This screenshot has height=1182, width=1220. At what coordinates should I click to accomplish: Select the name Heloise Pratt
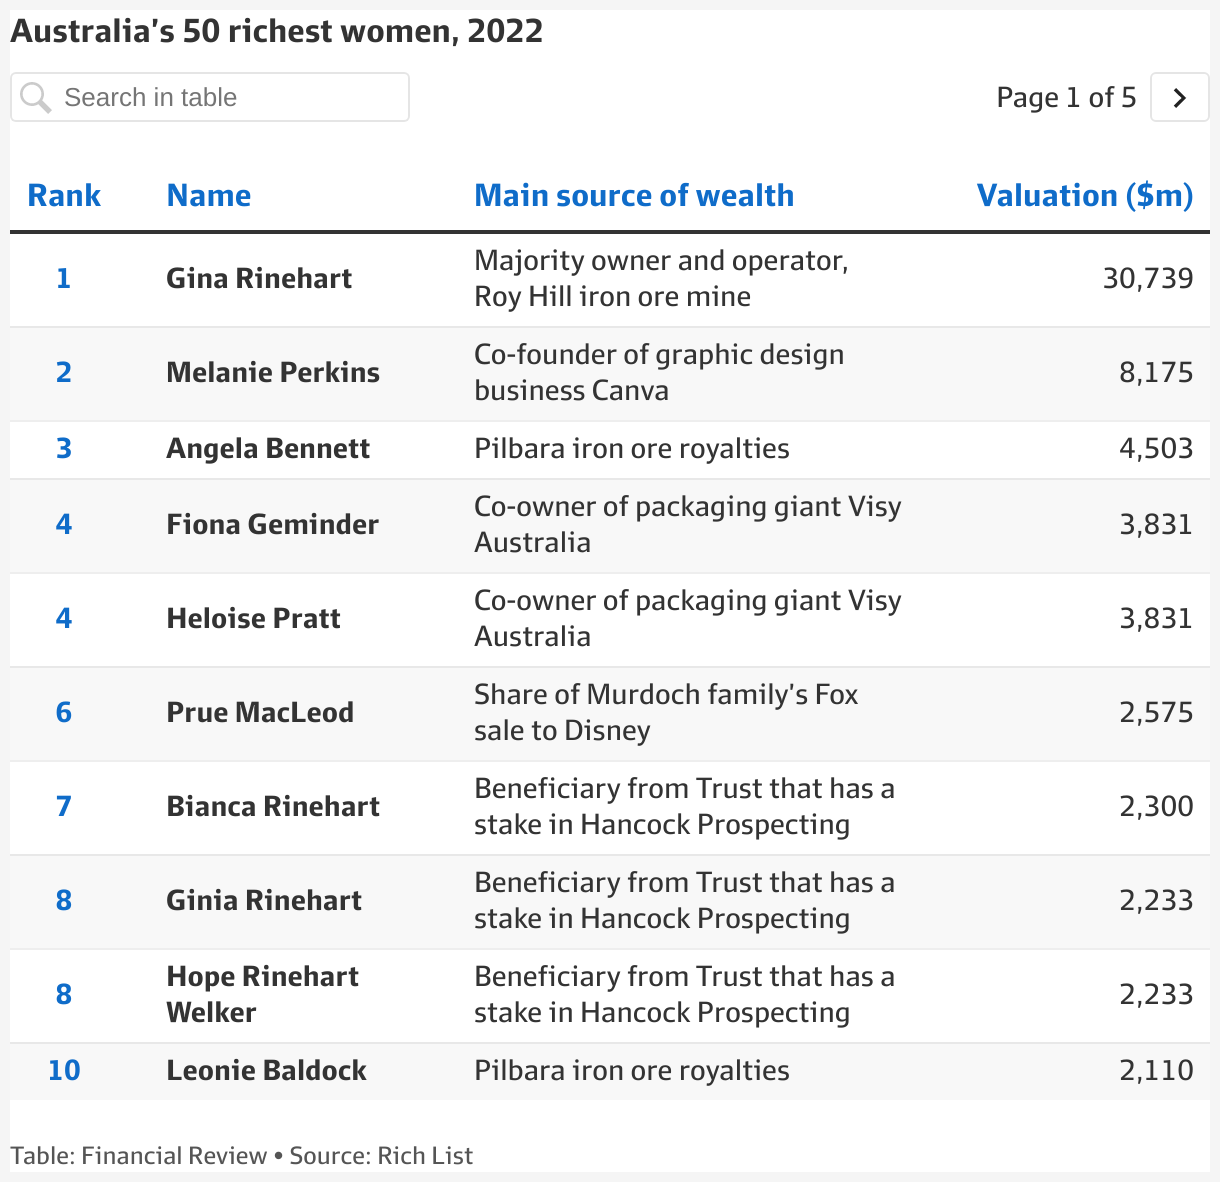(x=253, y=618)
